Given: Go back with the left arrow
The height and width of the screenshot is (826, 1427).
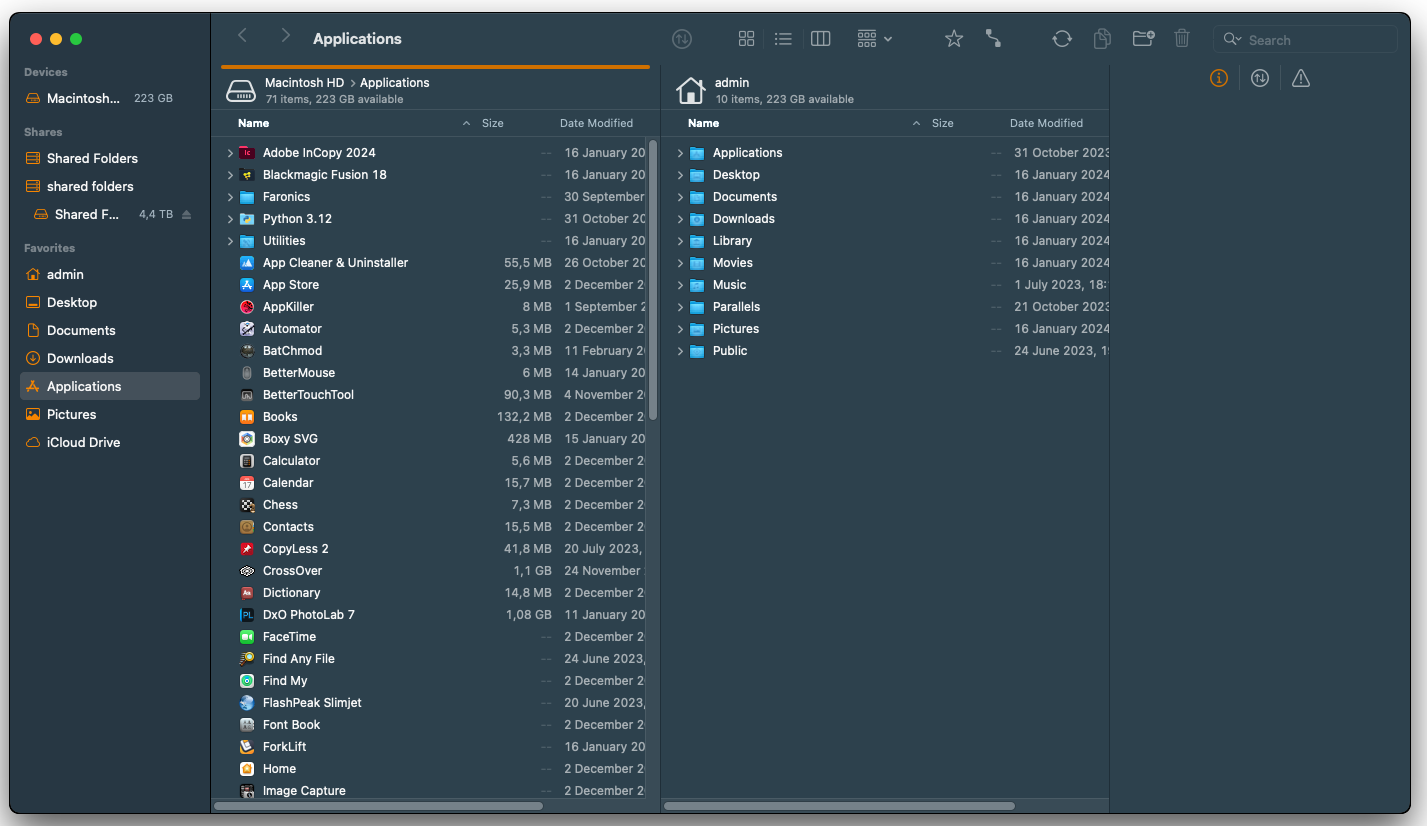Looking at the screenshot, I should pyautogui.click(x=242, y=36).
